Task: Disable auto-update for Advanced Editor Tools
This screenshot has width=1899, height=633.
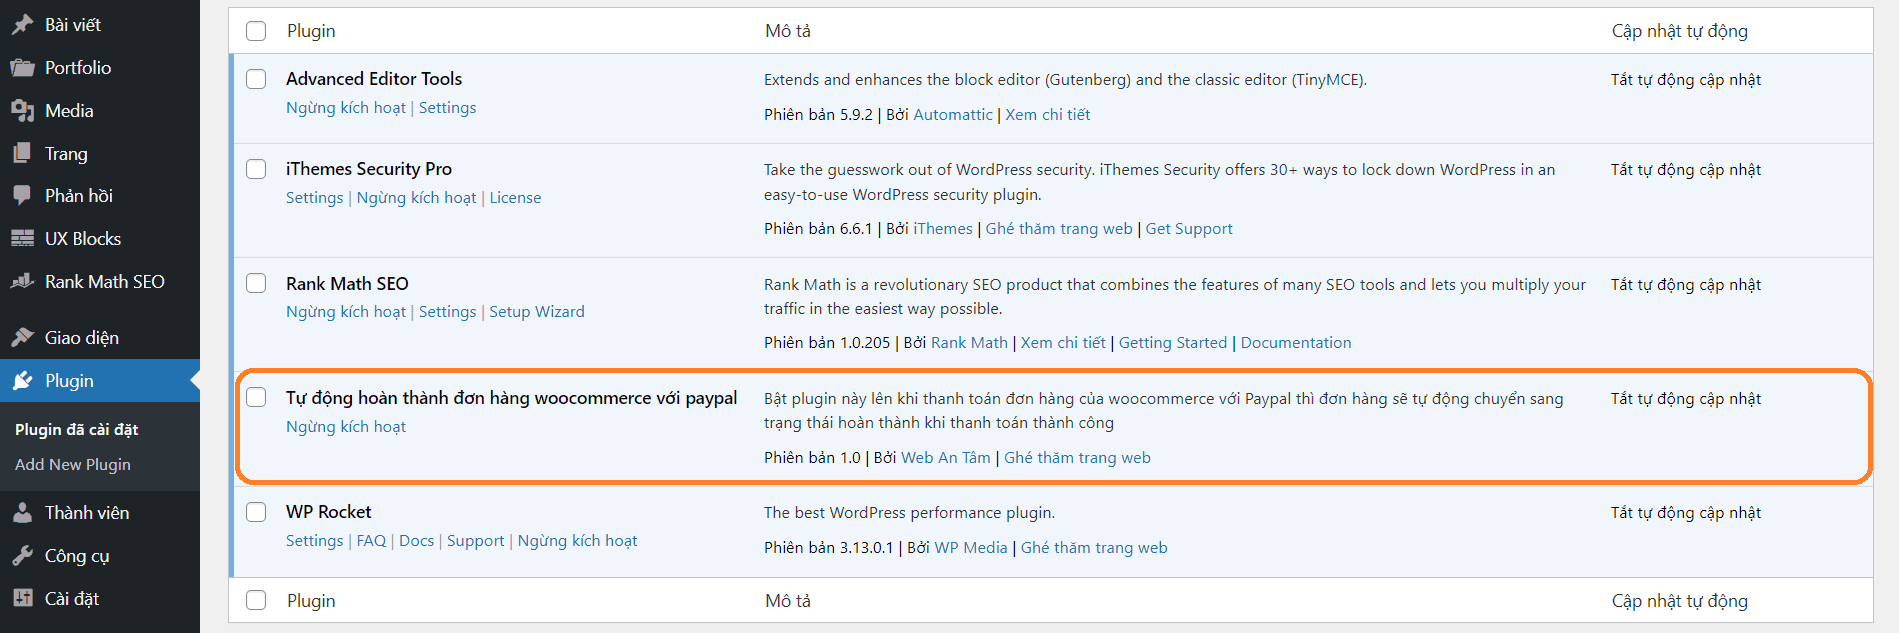Action: coord(1685,80)
